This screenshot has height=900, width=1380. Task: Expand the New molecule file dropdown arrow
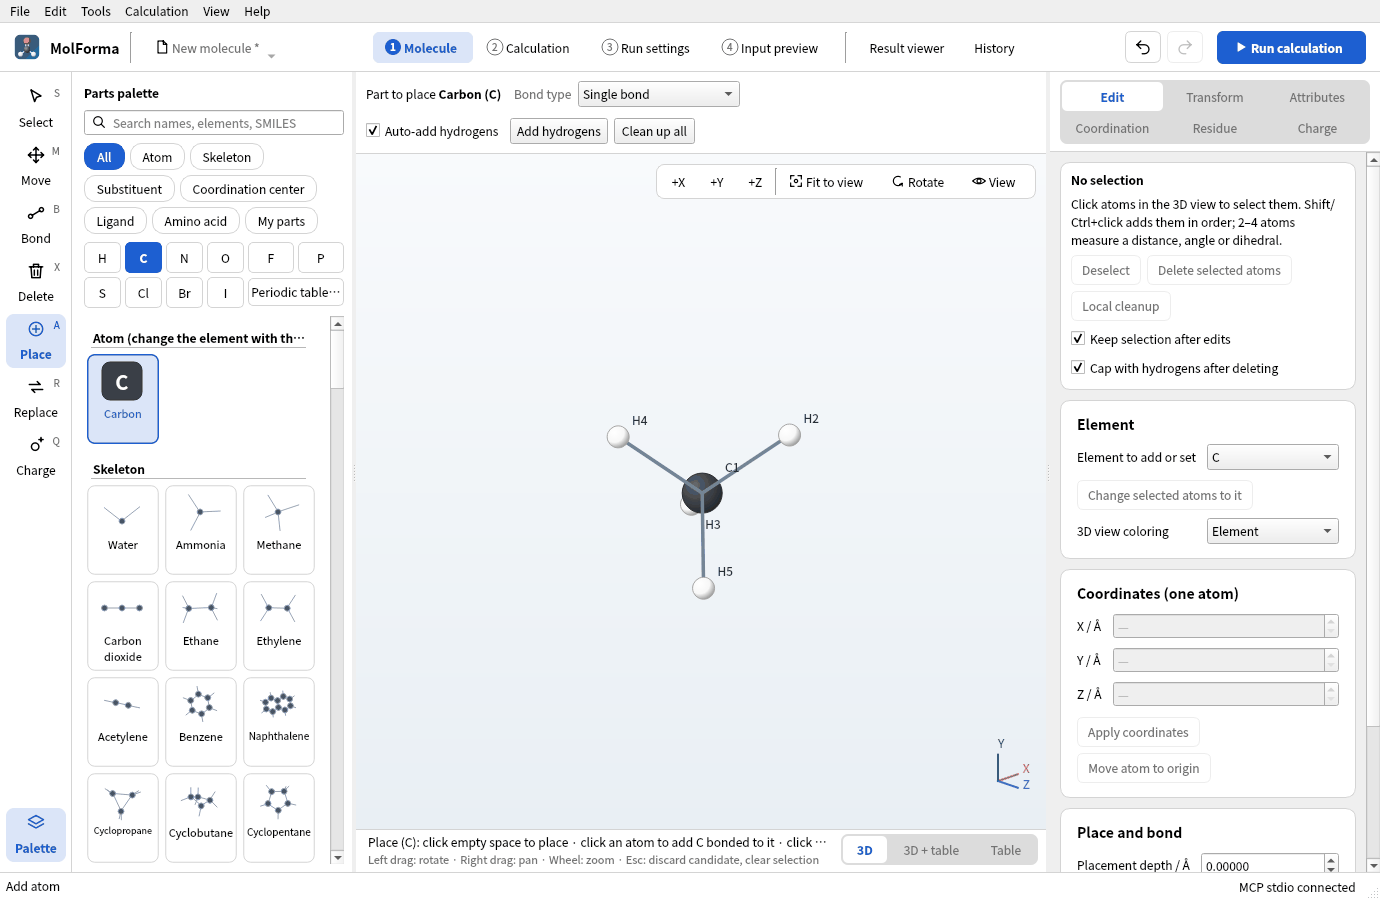tap(271, 56)
